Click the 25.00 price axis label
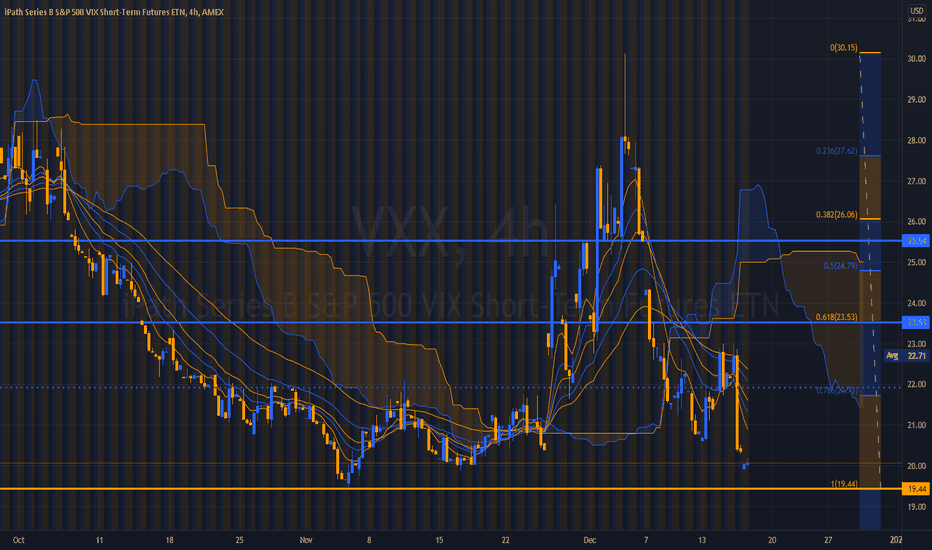 (917, 262)
